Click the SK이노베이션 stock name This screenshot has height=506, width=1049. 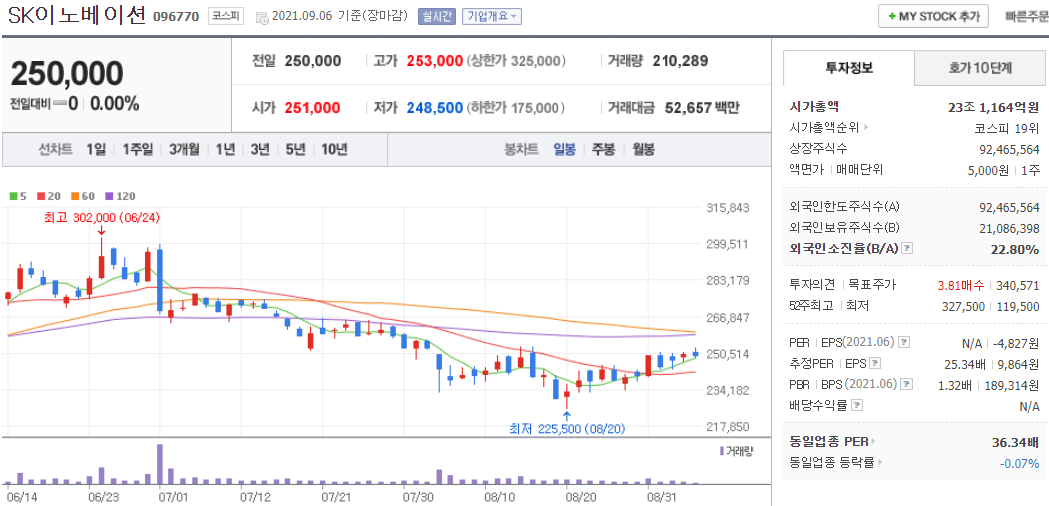click(76, 15)
